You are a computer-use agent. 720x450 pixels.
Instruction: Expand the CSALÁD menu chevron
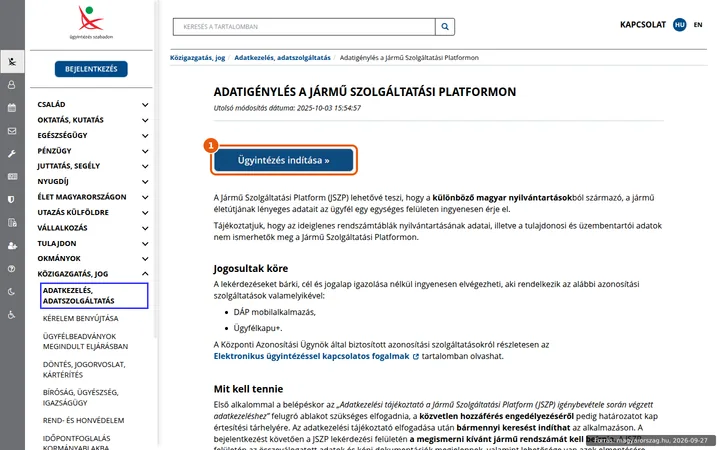(145, 105)
